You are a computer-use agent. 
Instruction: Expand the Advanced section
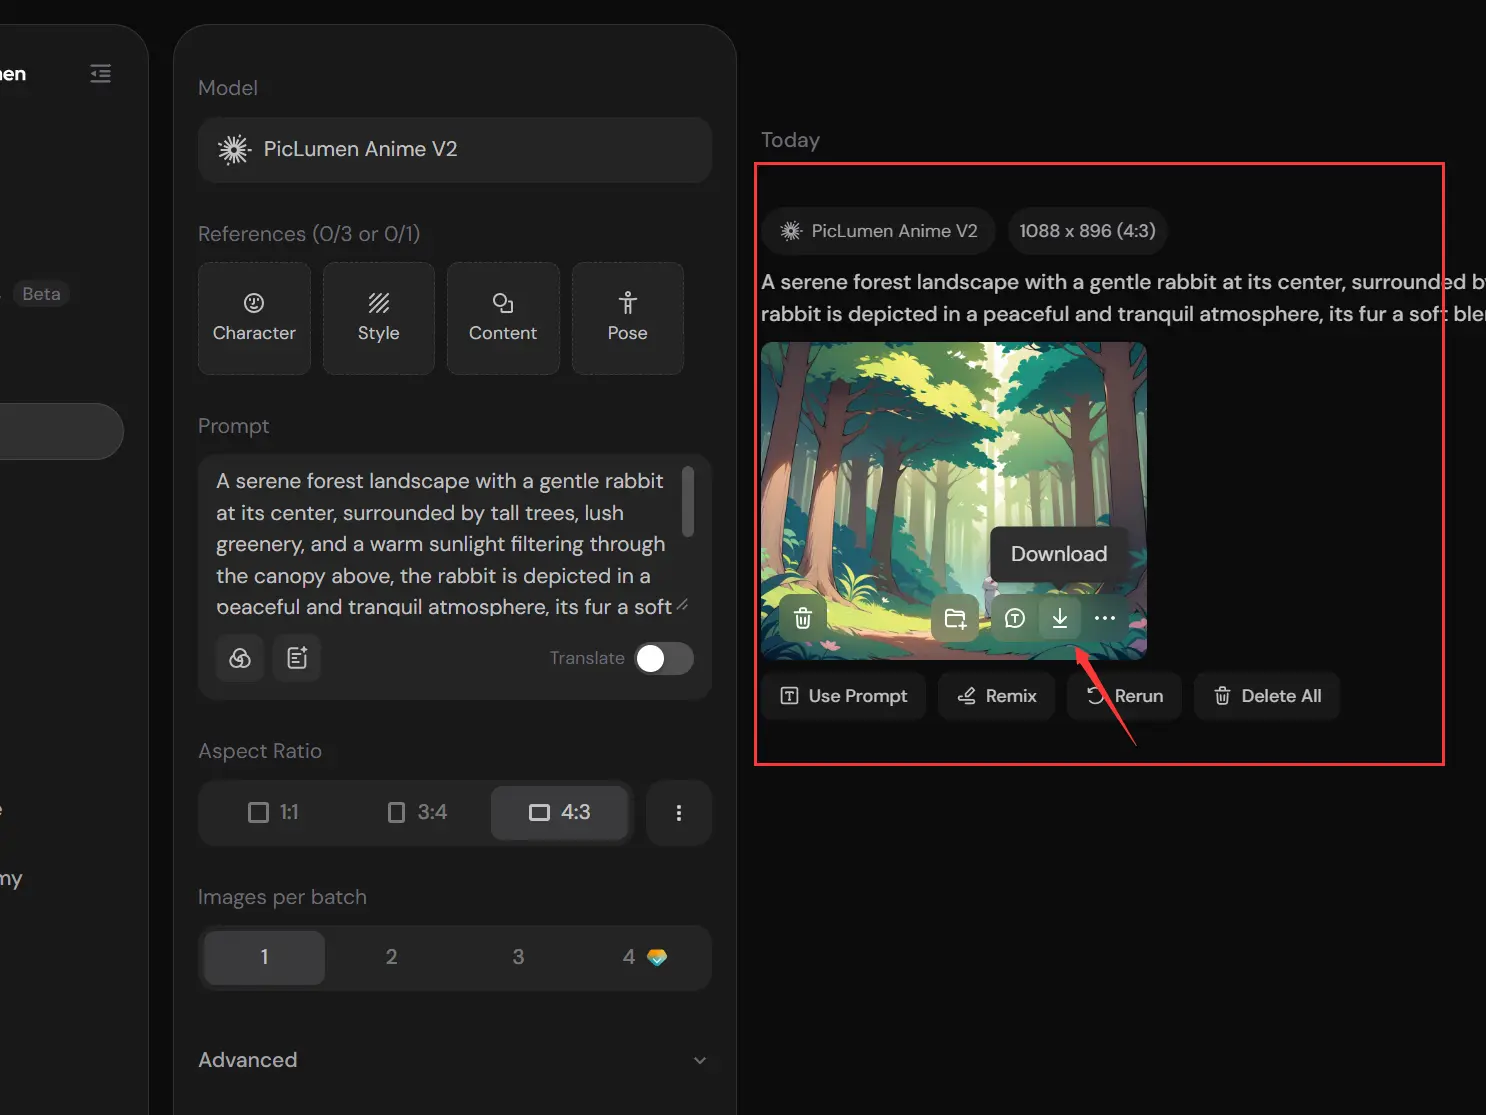(x=454, y=1060)
